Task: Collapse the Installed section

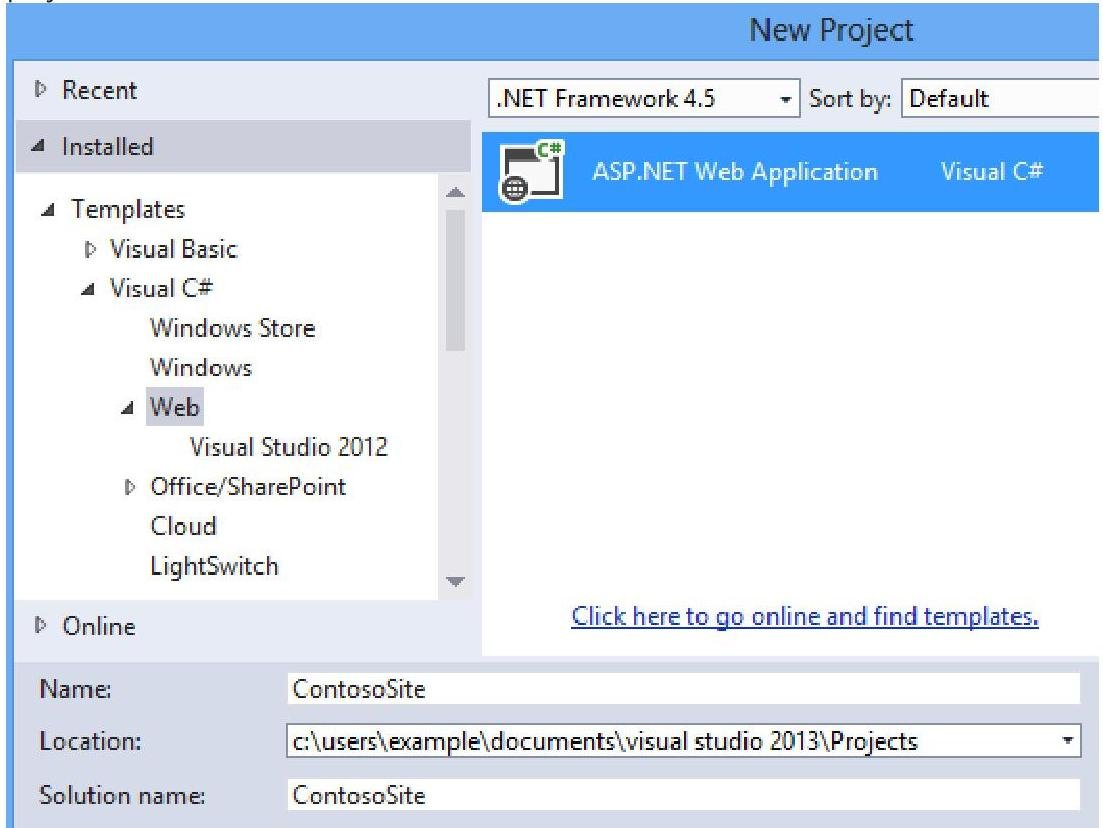Action: click(41, 147)
